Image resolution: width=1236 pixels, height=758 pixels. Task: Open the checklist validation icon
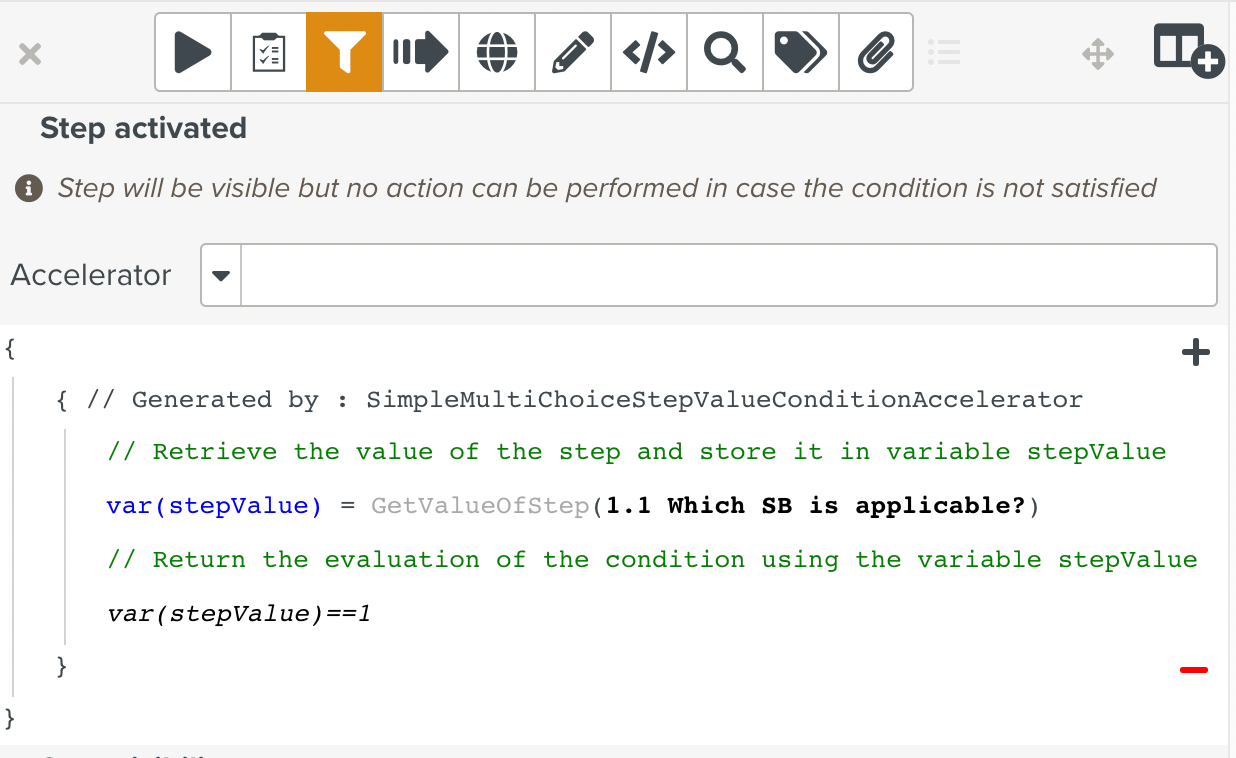268,51
